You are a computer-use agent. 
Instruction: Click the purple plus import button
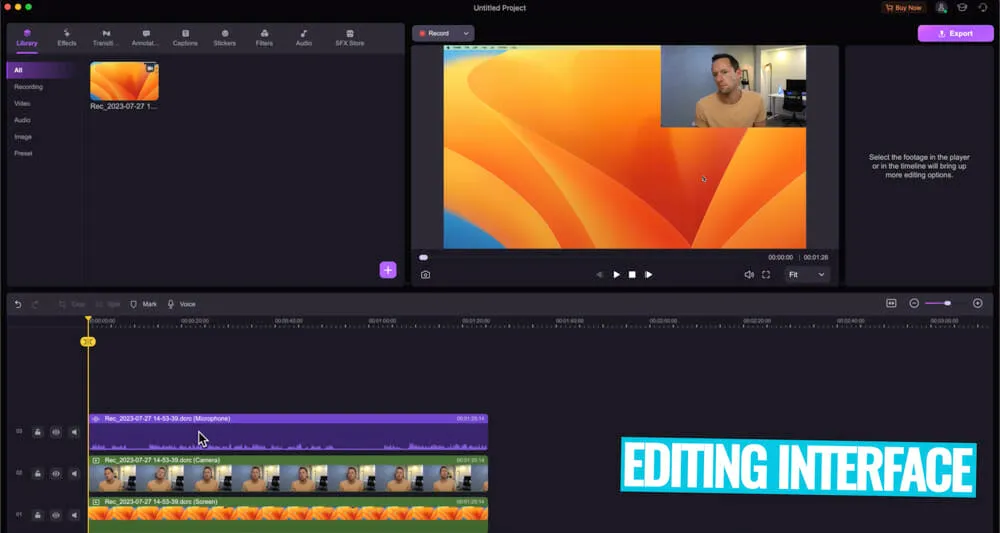pyautogui.click(x=388, y=270)
